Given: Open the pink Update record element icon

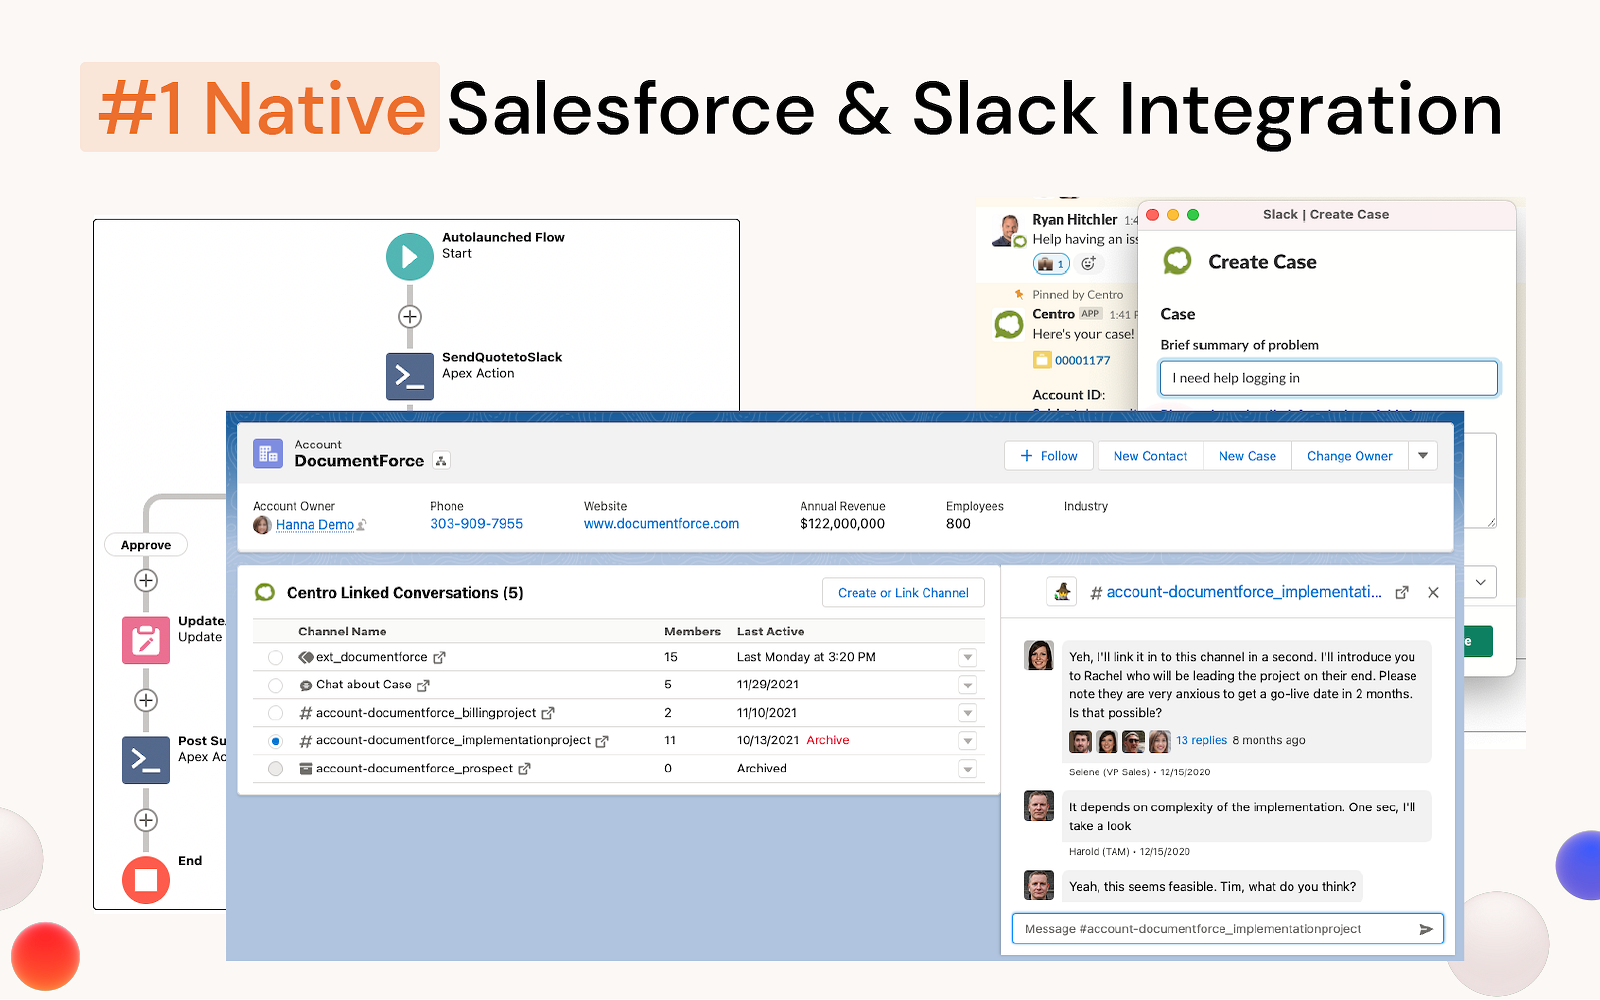Looking at the screenshot, I should tap(146, 640).
